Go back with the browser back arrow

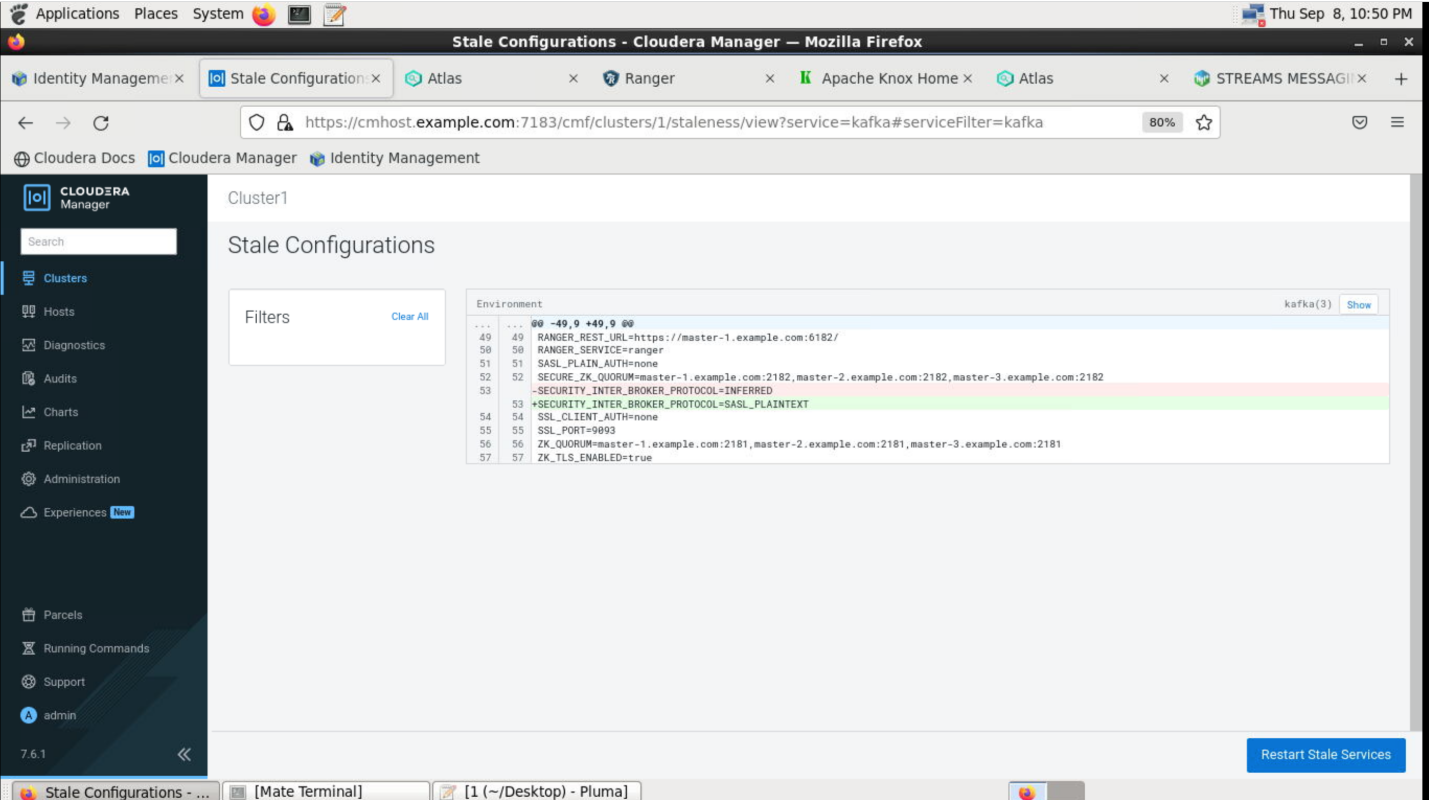(26, 123)
